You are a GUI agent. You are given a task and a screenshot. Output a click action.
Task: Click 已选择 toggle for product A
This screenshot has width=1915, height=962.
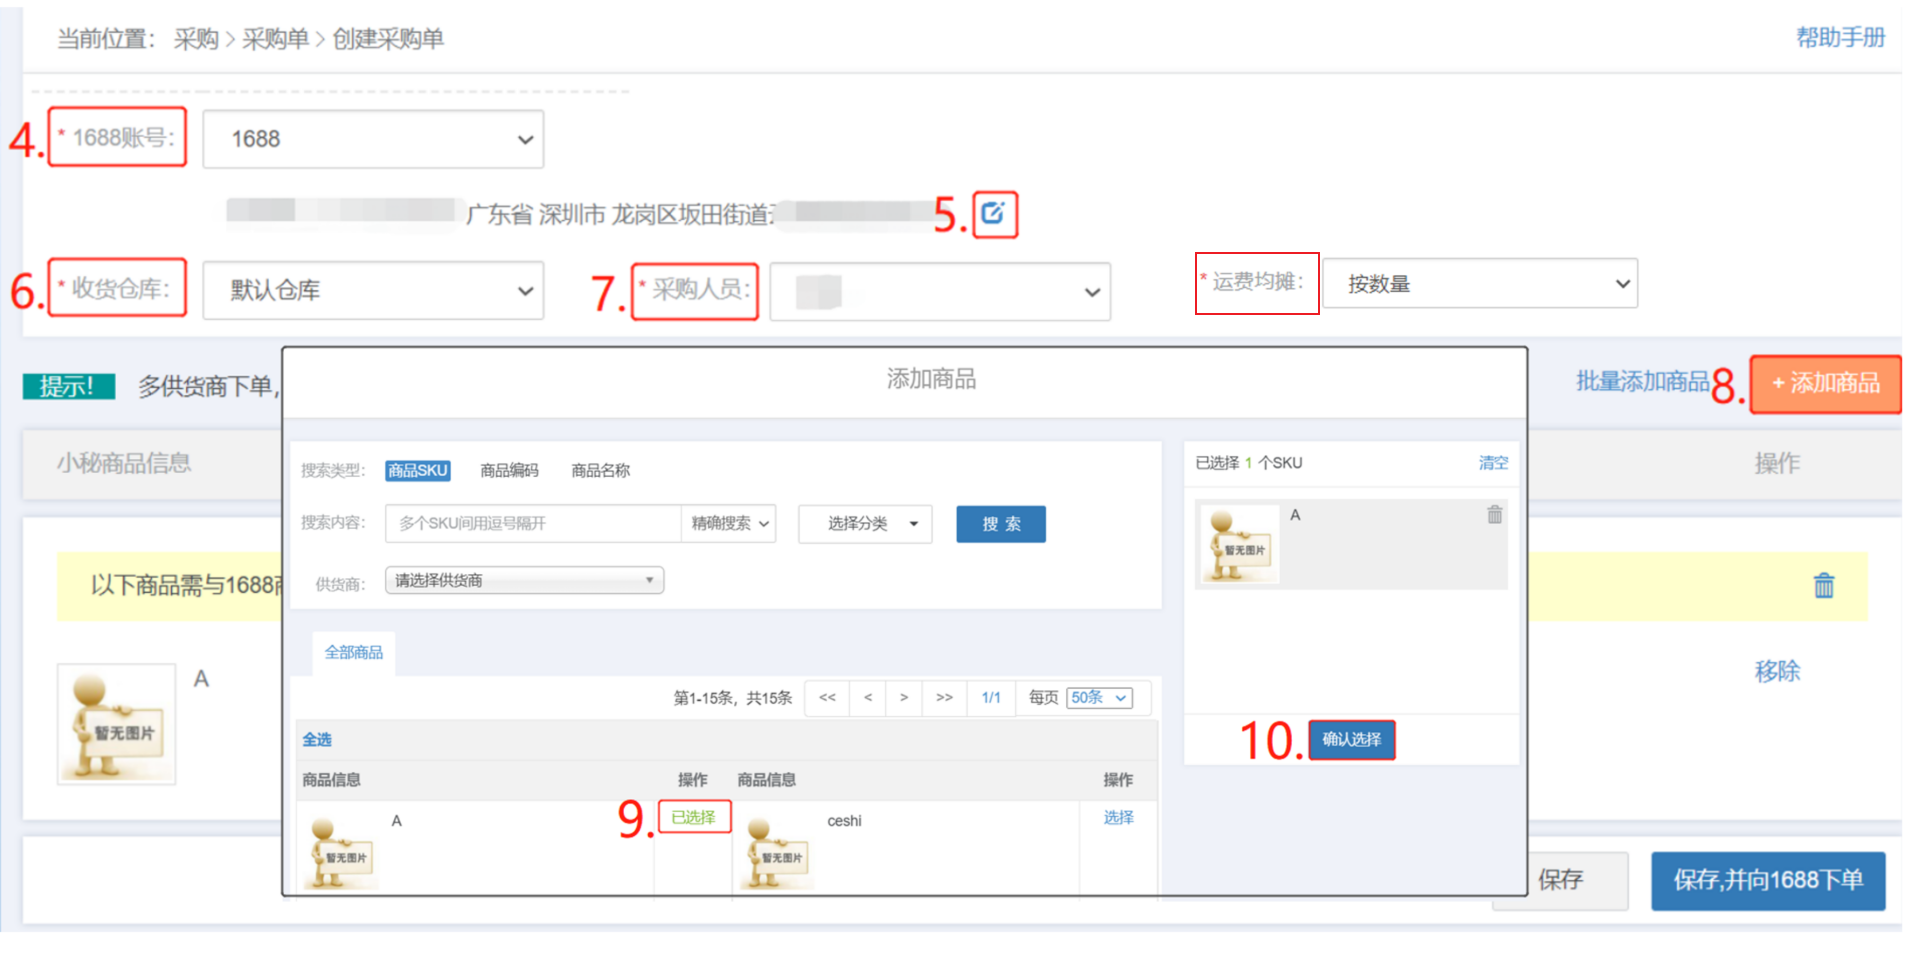[x=694, y=817]
